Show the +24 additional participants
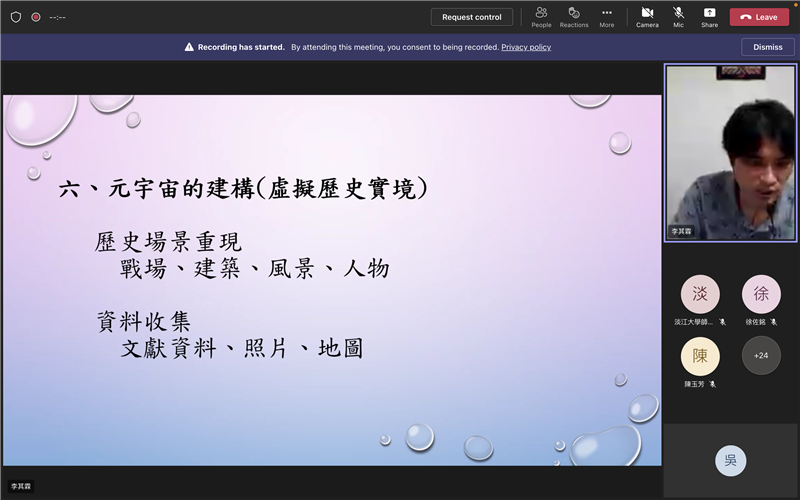 tap(761, 355)
